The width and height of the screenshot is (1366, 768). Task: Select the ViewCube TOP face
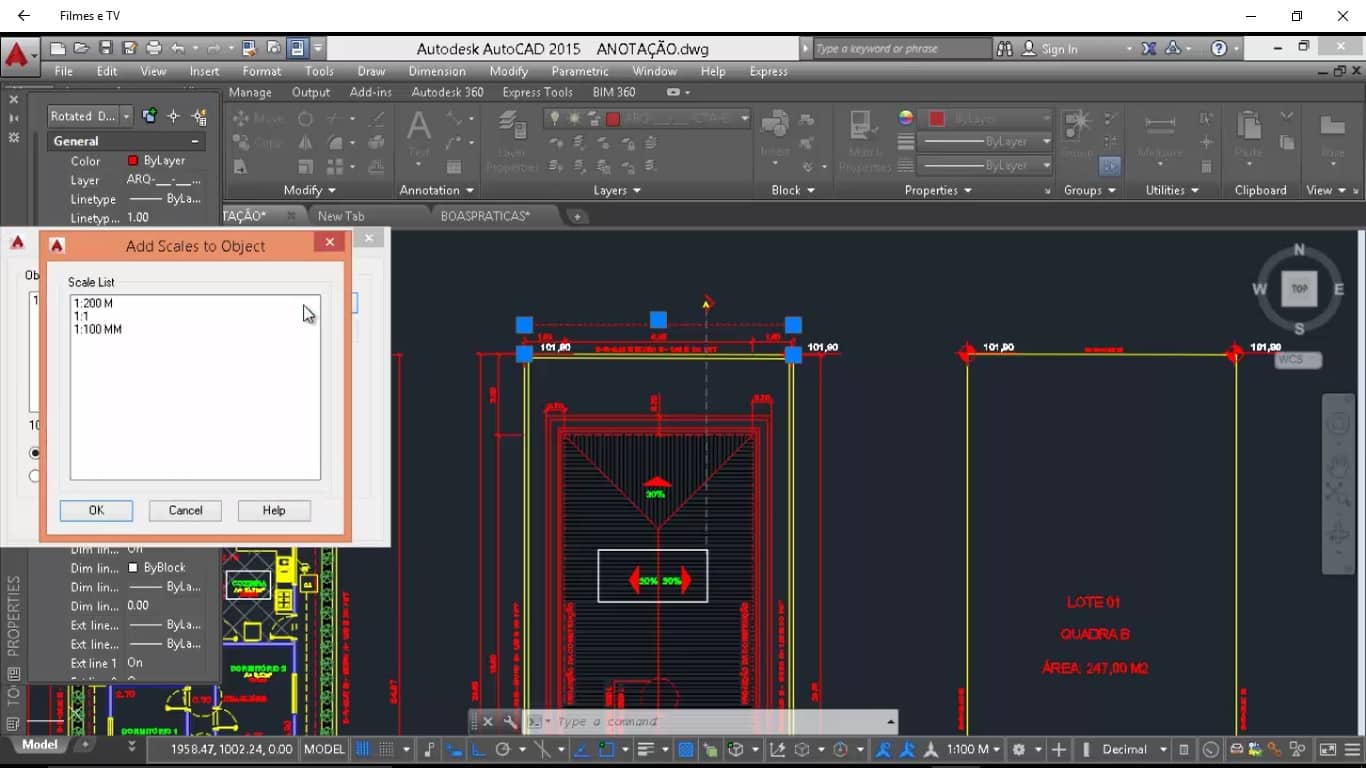coord(1299,289)
